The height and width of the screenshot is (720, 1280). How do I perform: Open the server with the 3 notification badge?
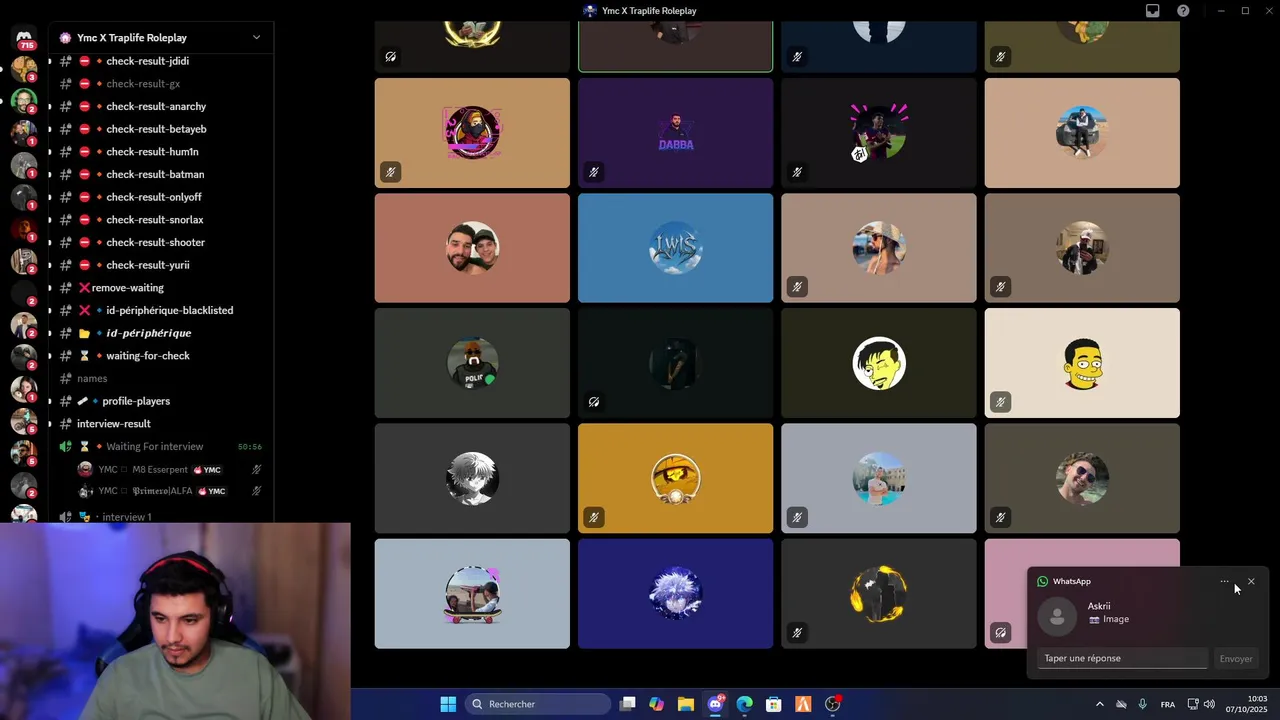tap(24, 69)
